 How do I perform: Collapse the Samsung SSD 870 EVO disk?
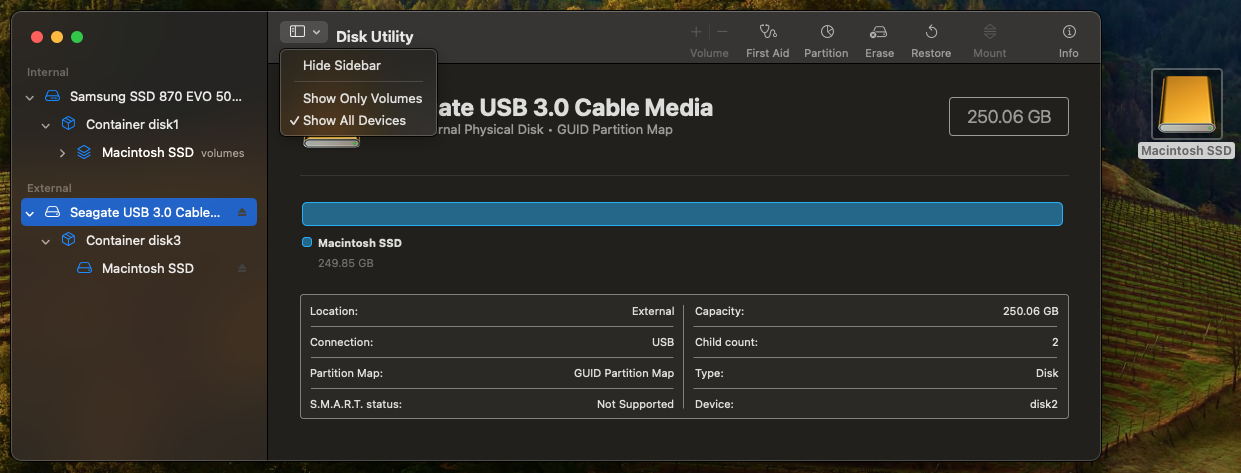click(x=30, y=97)
